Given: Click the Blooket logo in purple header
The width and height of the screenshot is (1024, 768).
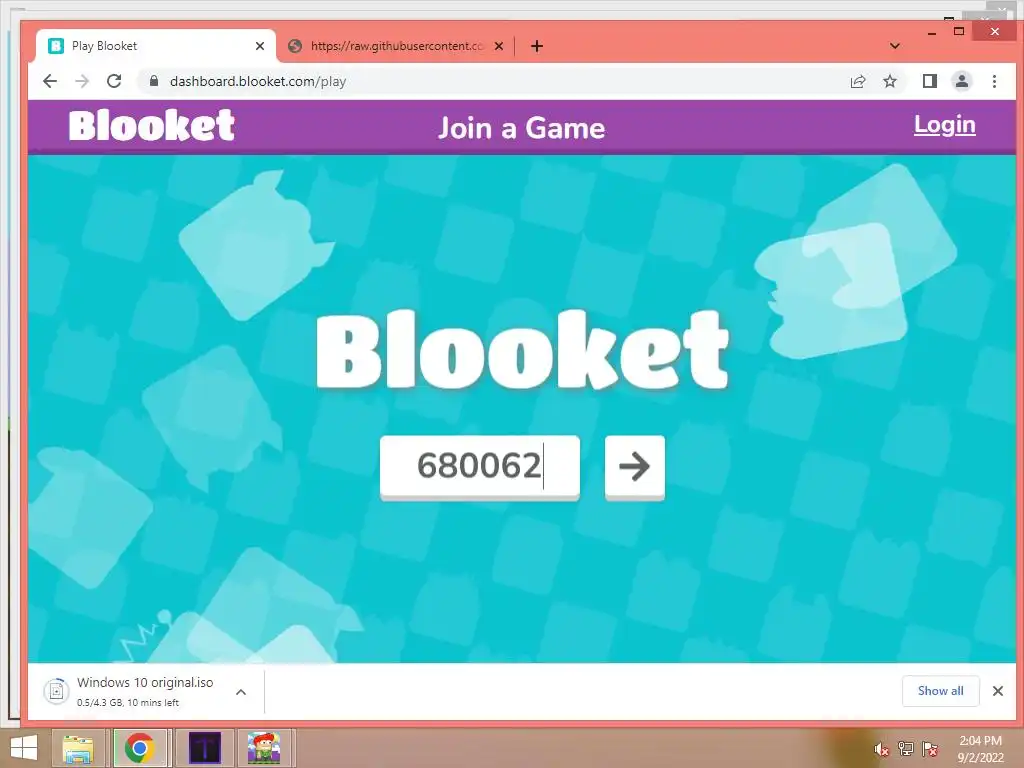Looking at the screenshot, I should pyautogui.click(x=152, y=125).
